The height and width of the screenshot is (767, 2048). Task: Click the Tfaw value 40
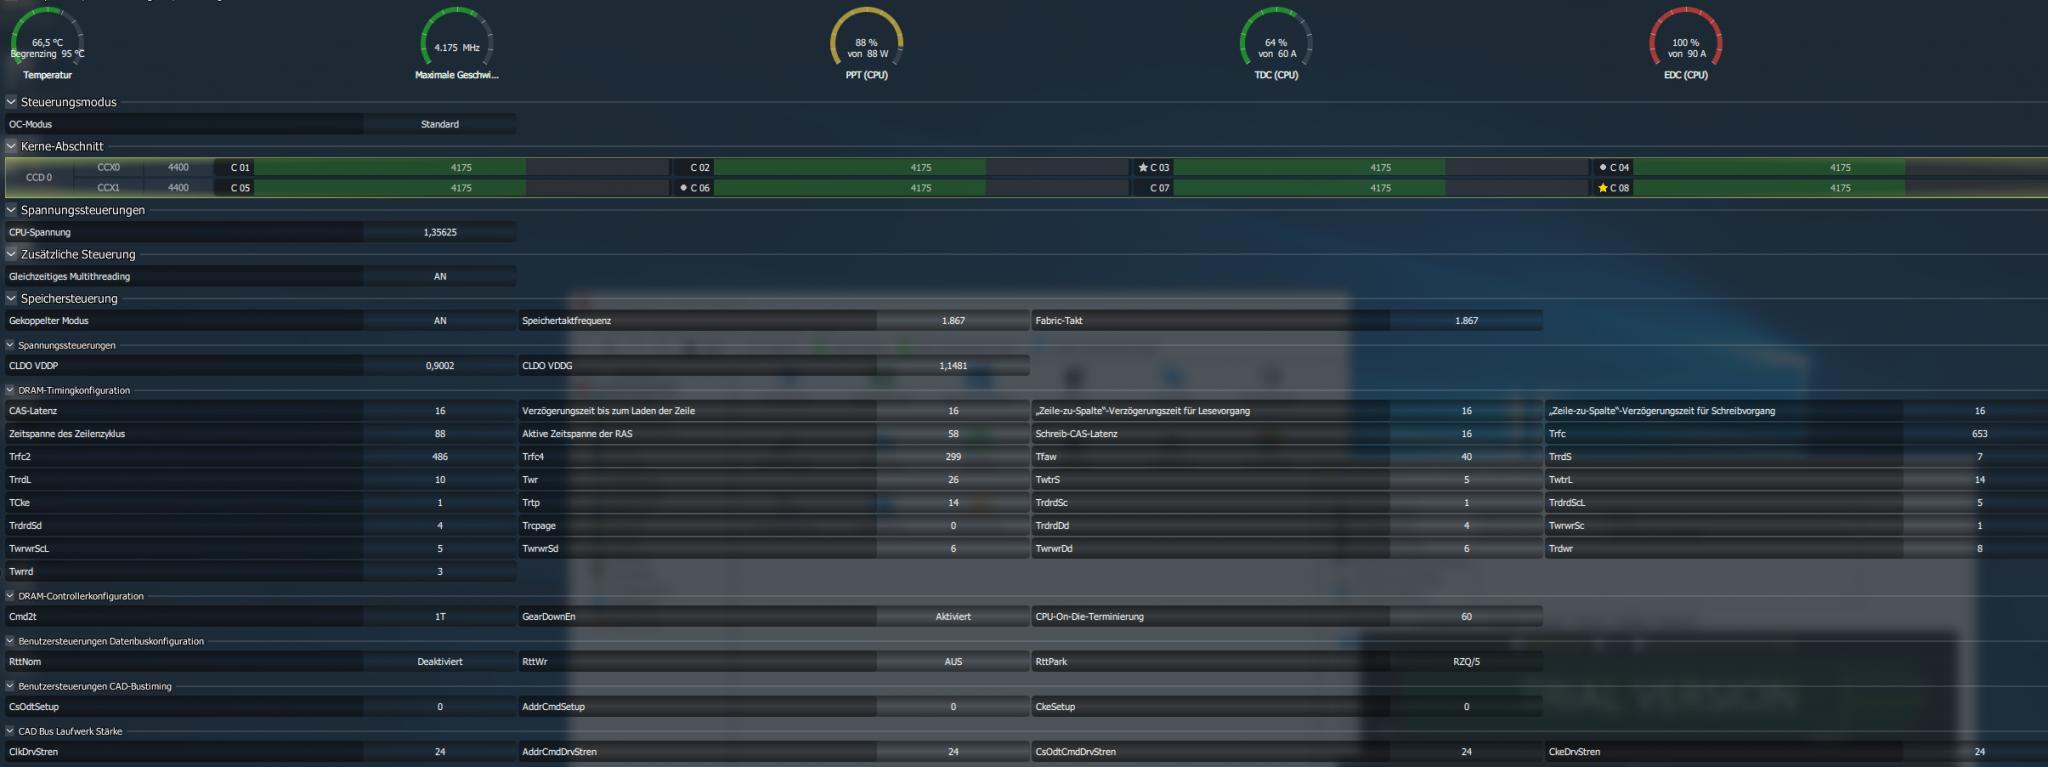click(x=1466, y=457)
